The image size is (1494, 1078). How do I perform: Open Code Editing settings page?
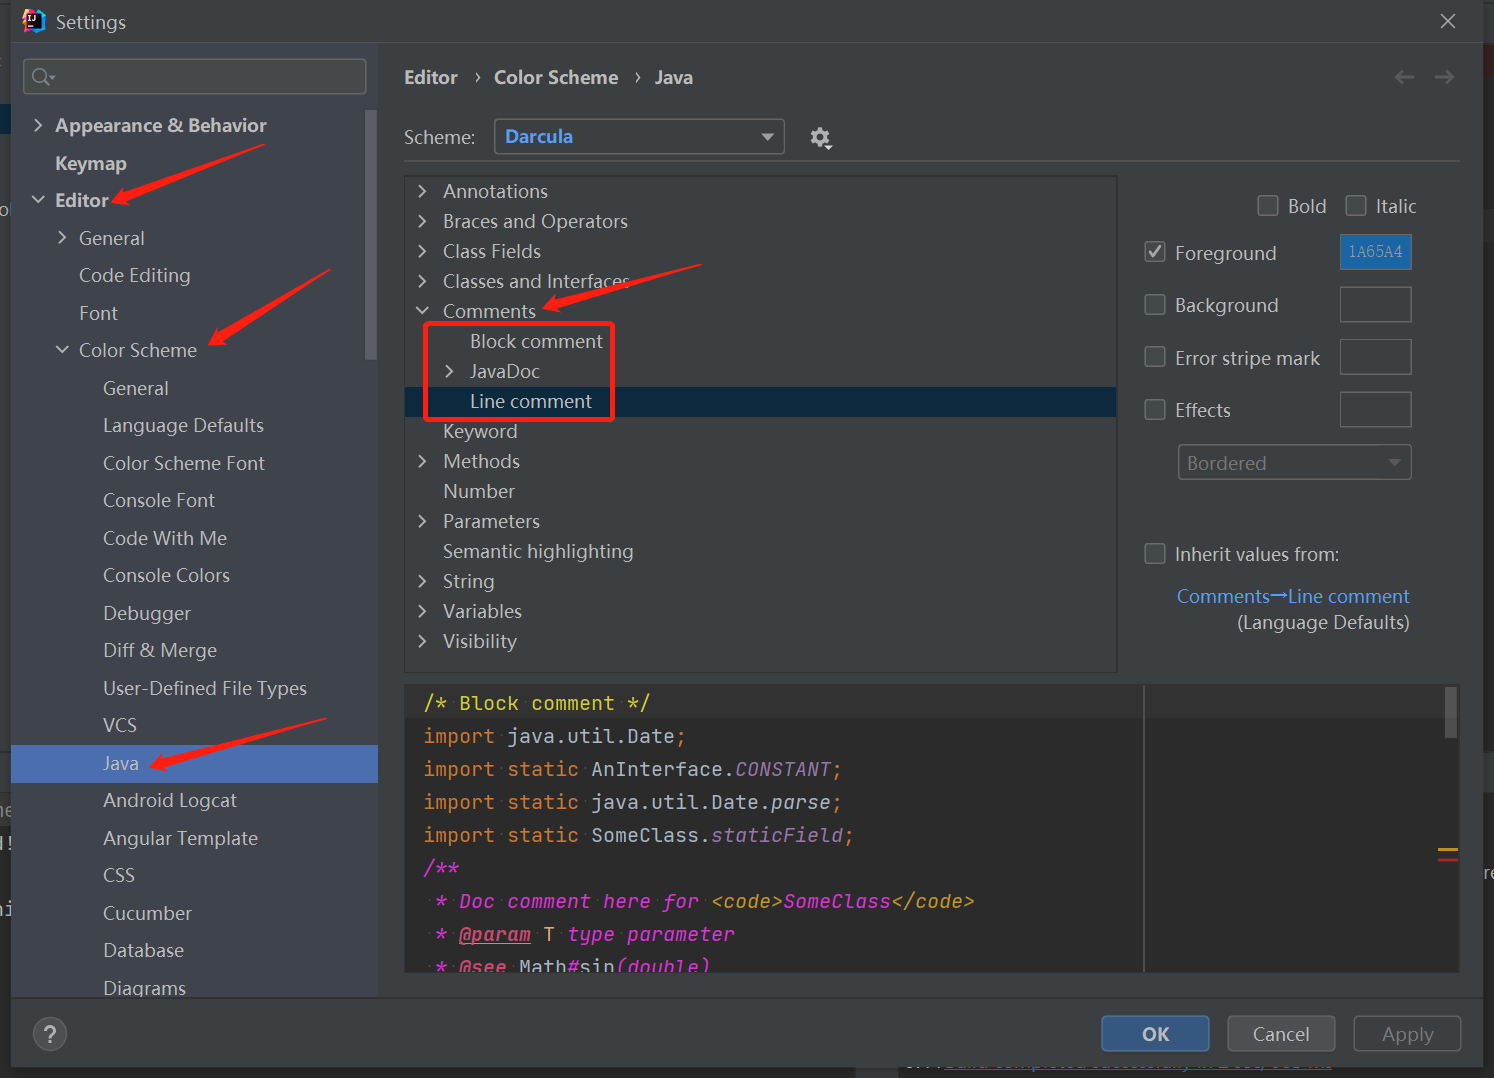point(134,275)
